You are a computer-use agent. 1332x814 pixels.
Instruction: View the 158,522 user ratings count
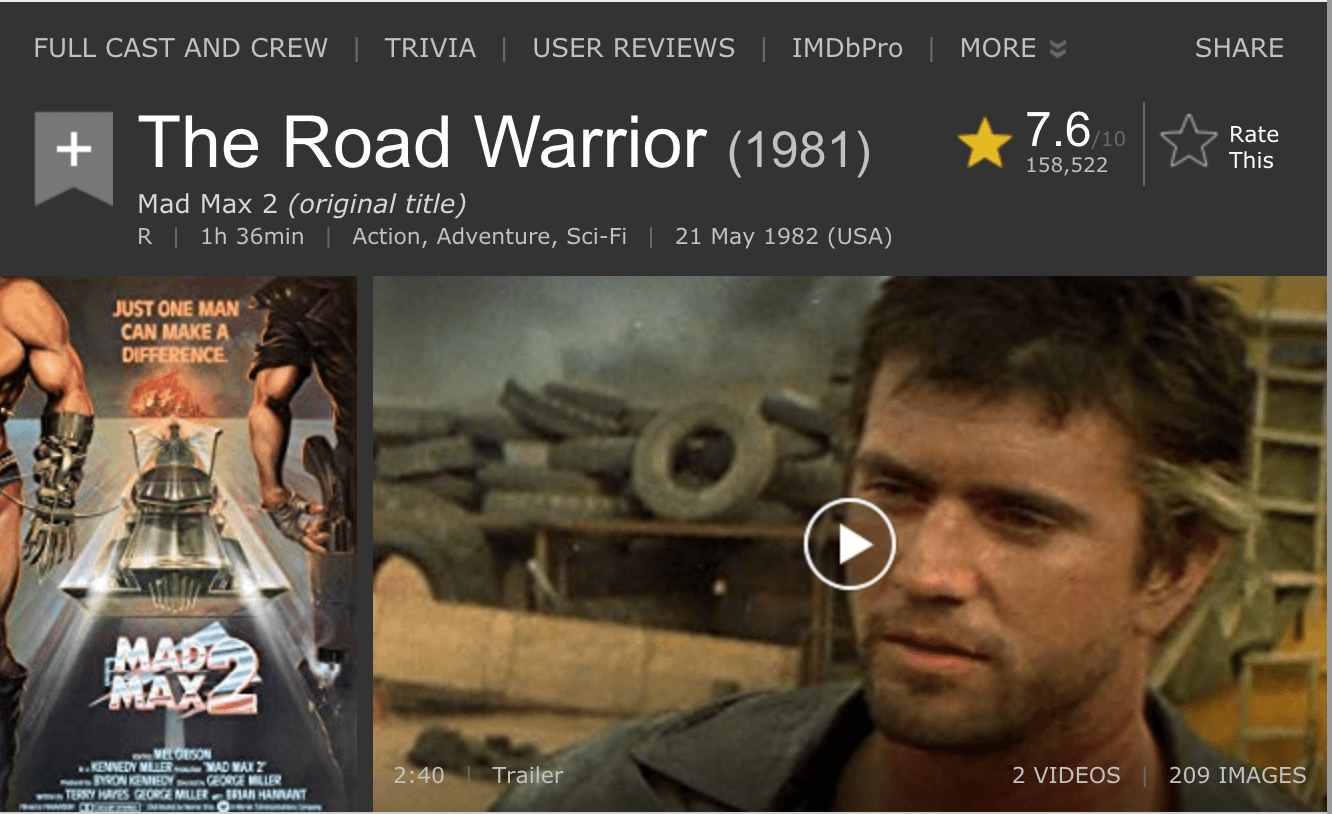coord(1067,166)
